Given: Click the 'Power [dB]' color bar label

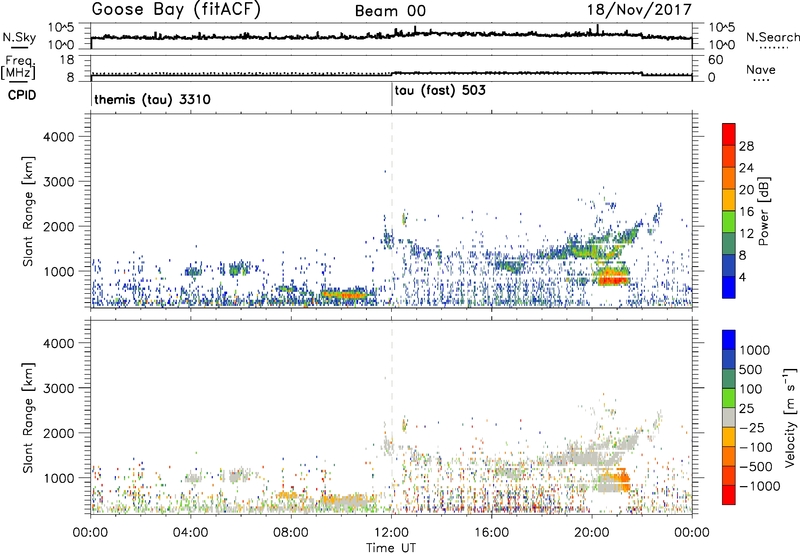Looking at the screenshot, I should point(764,211).
